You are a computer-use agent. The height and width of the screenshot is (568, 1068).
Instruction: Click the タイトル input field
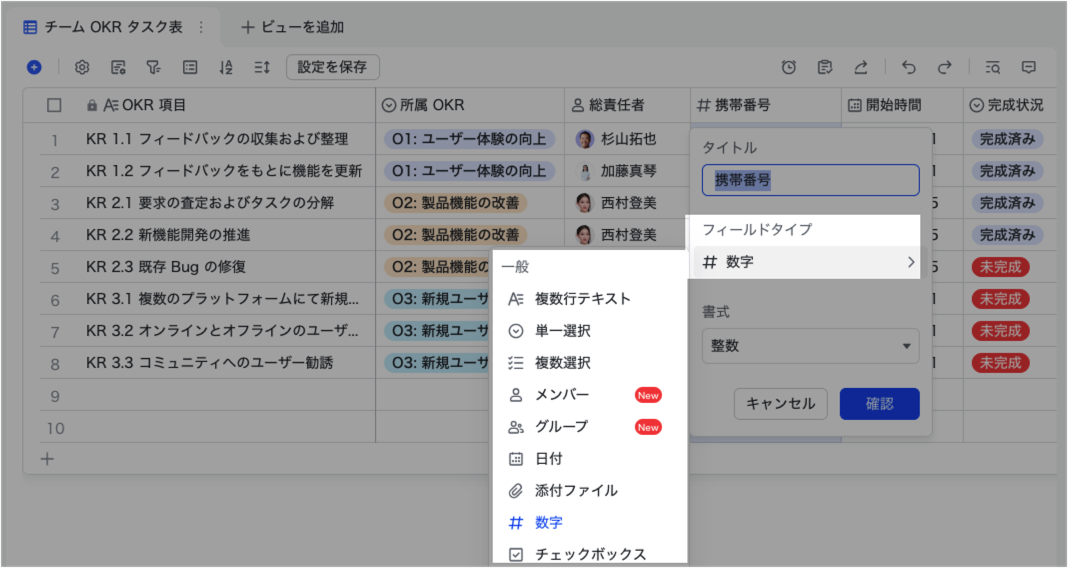click(811, 180)
